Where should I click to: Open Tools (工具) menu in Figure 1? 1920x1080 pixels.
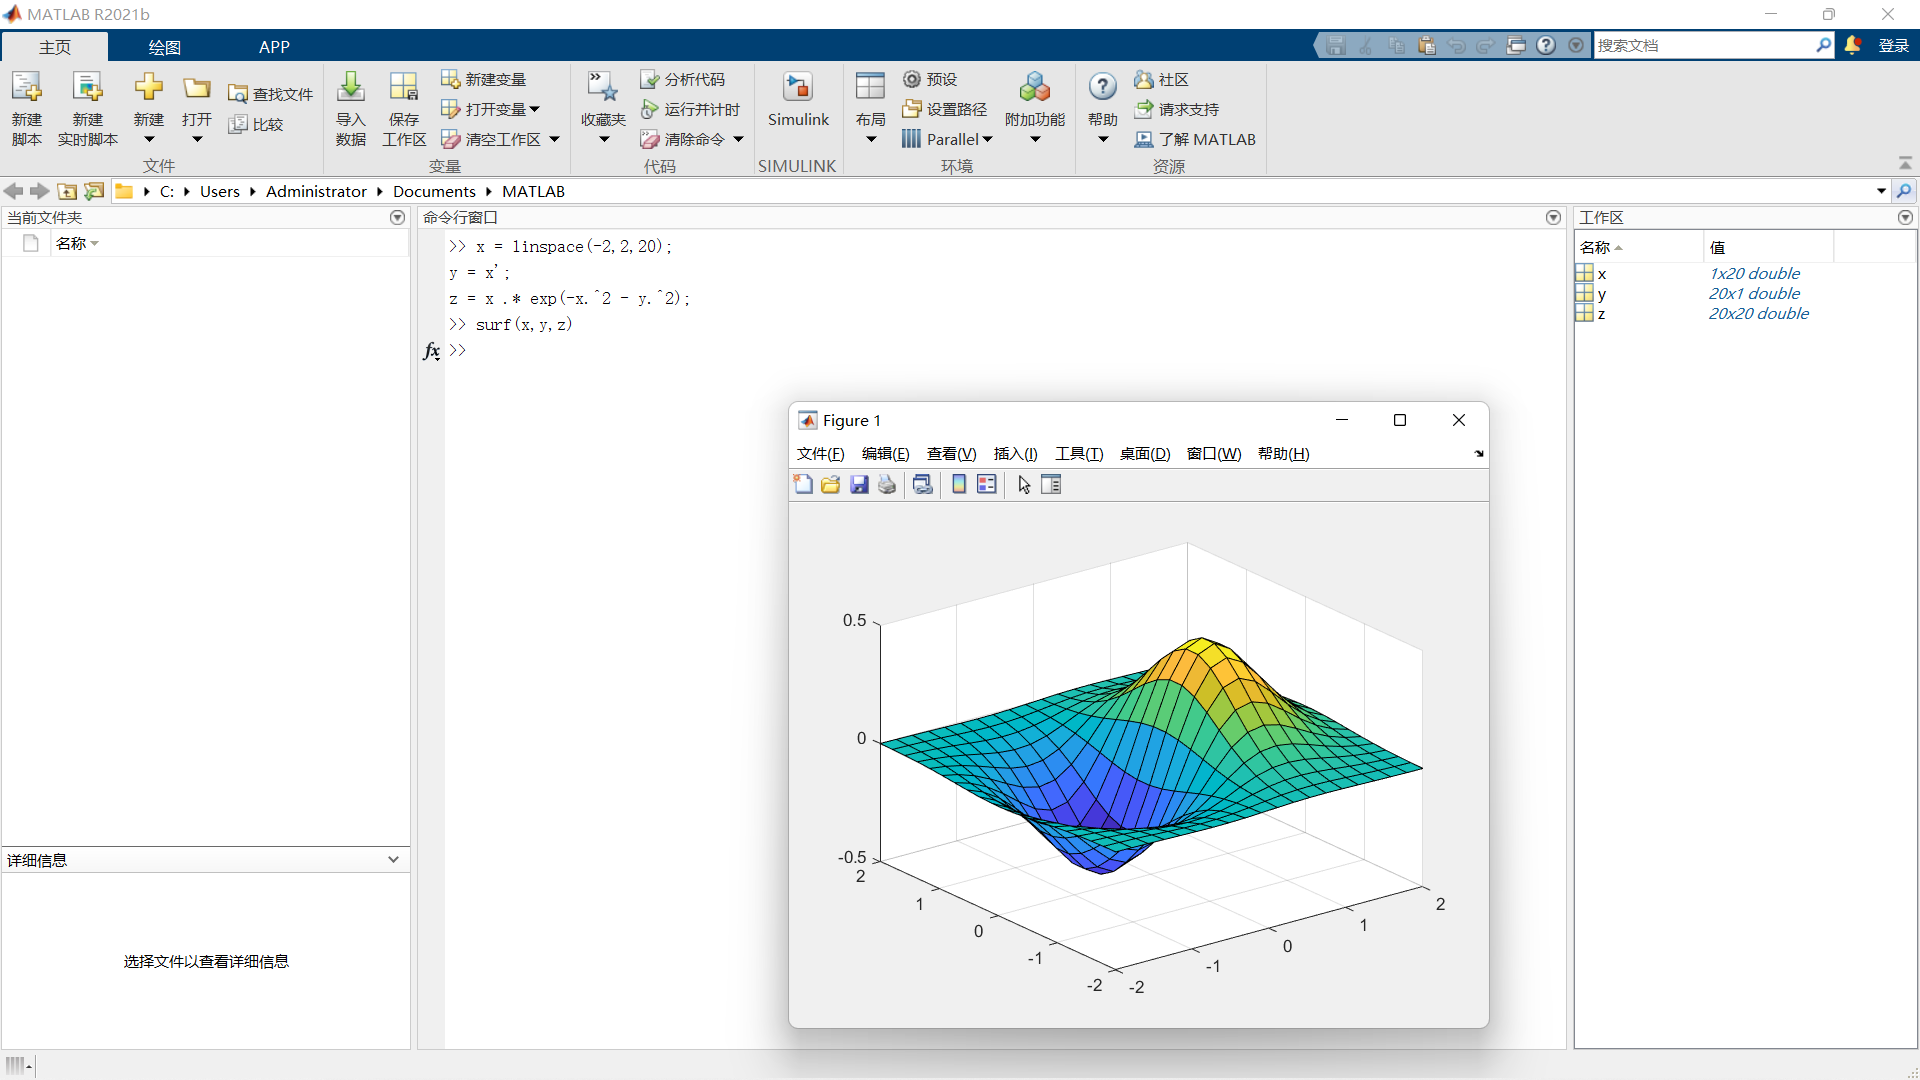pyautogui.click(x=1078, y=454)
